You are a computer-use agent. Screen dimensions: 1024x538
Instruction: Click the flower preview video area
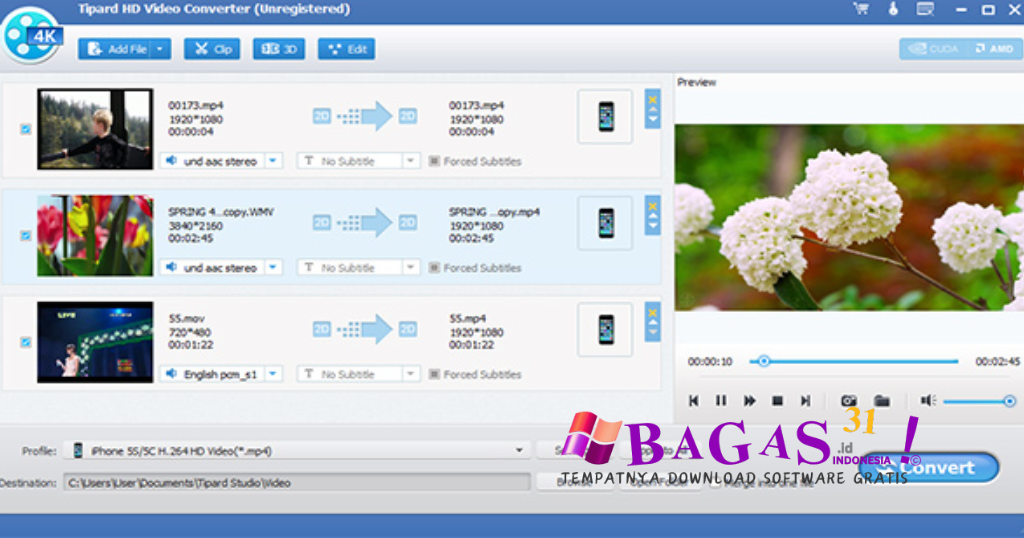pos(849,217)
